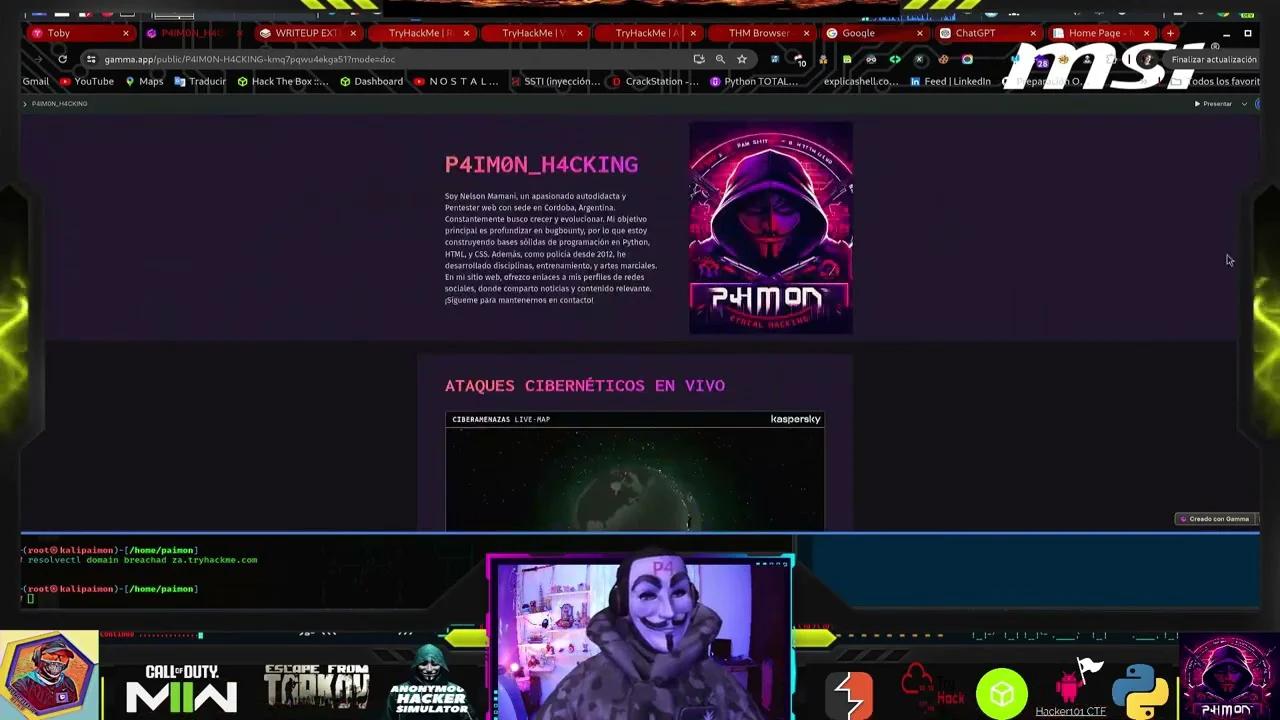1280x720 pixels.
Task: Switch to the ChatGPT tab
Action: [x=989, y=33]
